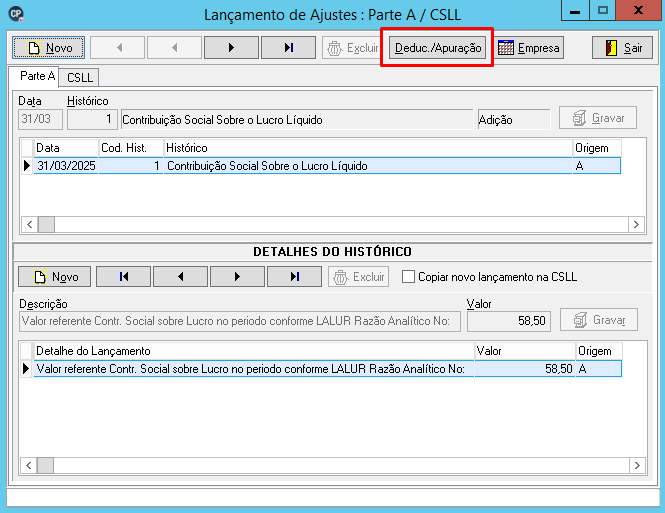Open Deduc./Apuração
The height and width of the screenshot is (513, 665).
coord(438,47)
